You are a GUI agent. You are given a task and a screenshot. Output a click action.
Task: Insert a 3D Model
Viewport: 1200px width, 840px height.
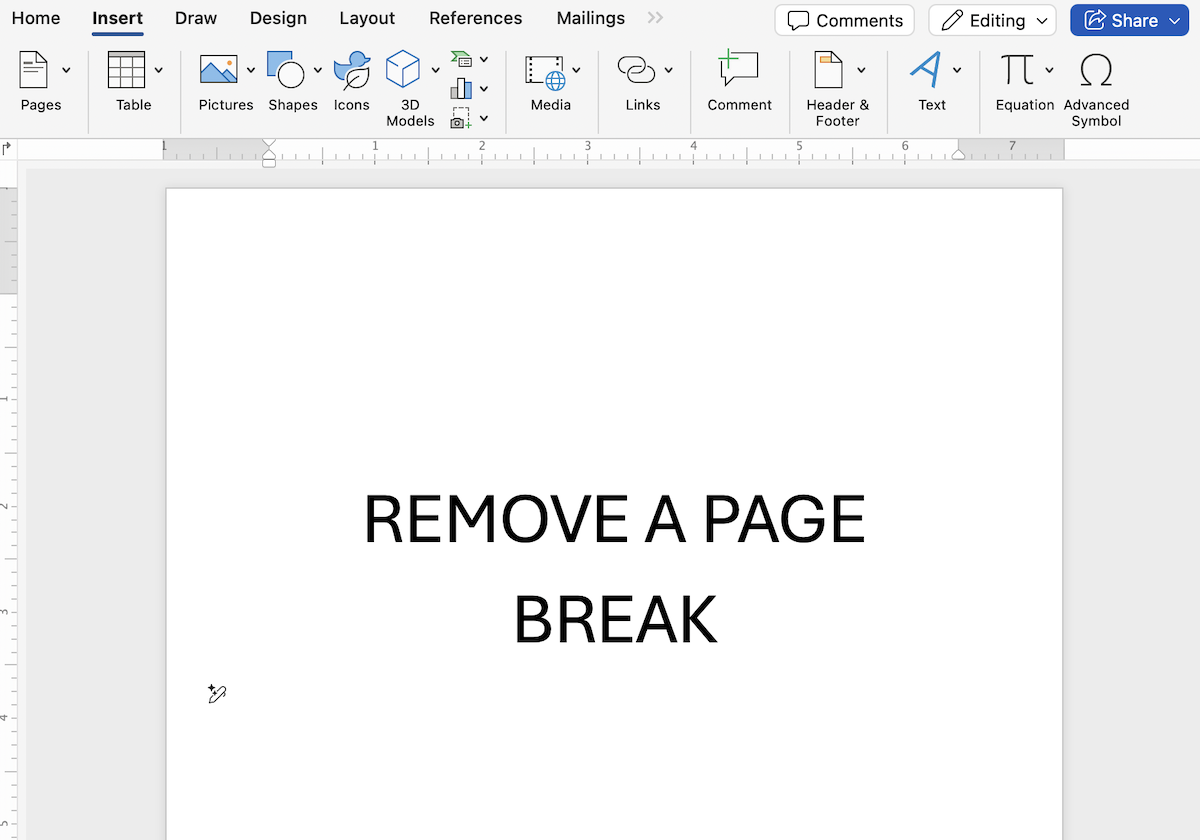(404, 70)
